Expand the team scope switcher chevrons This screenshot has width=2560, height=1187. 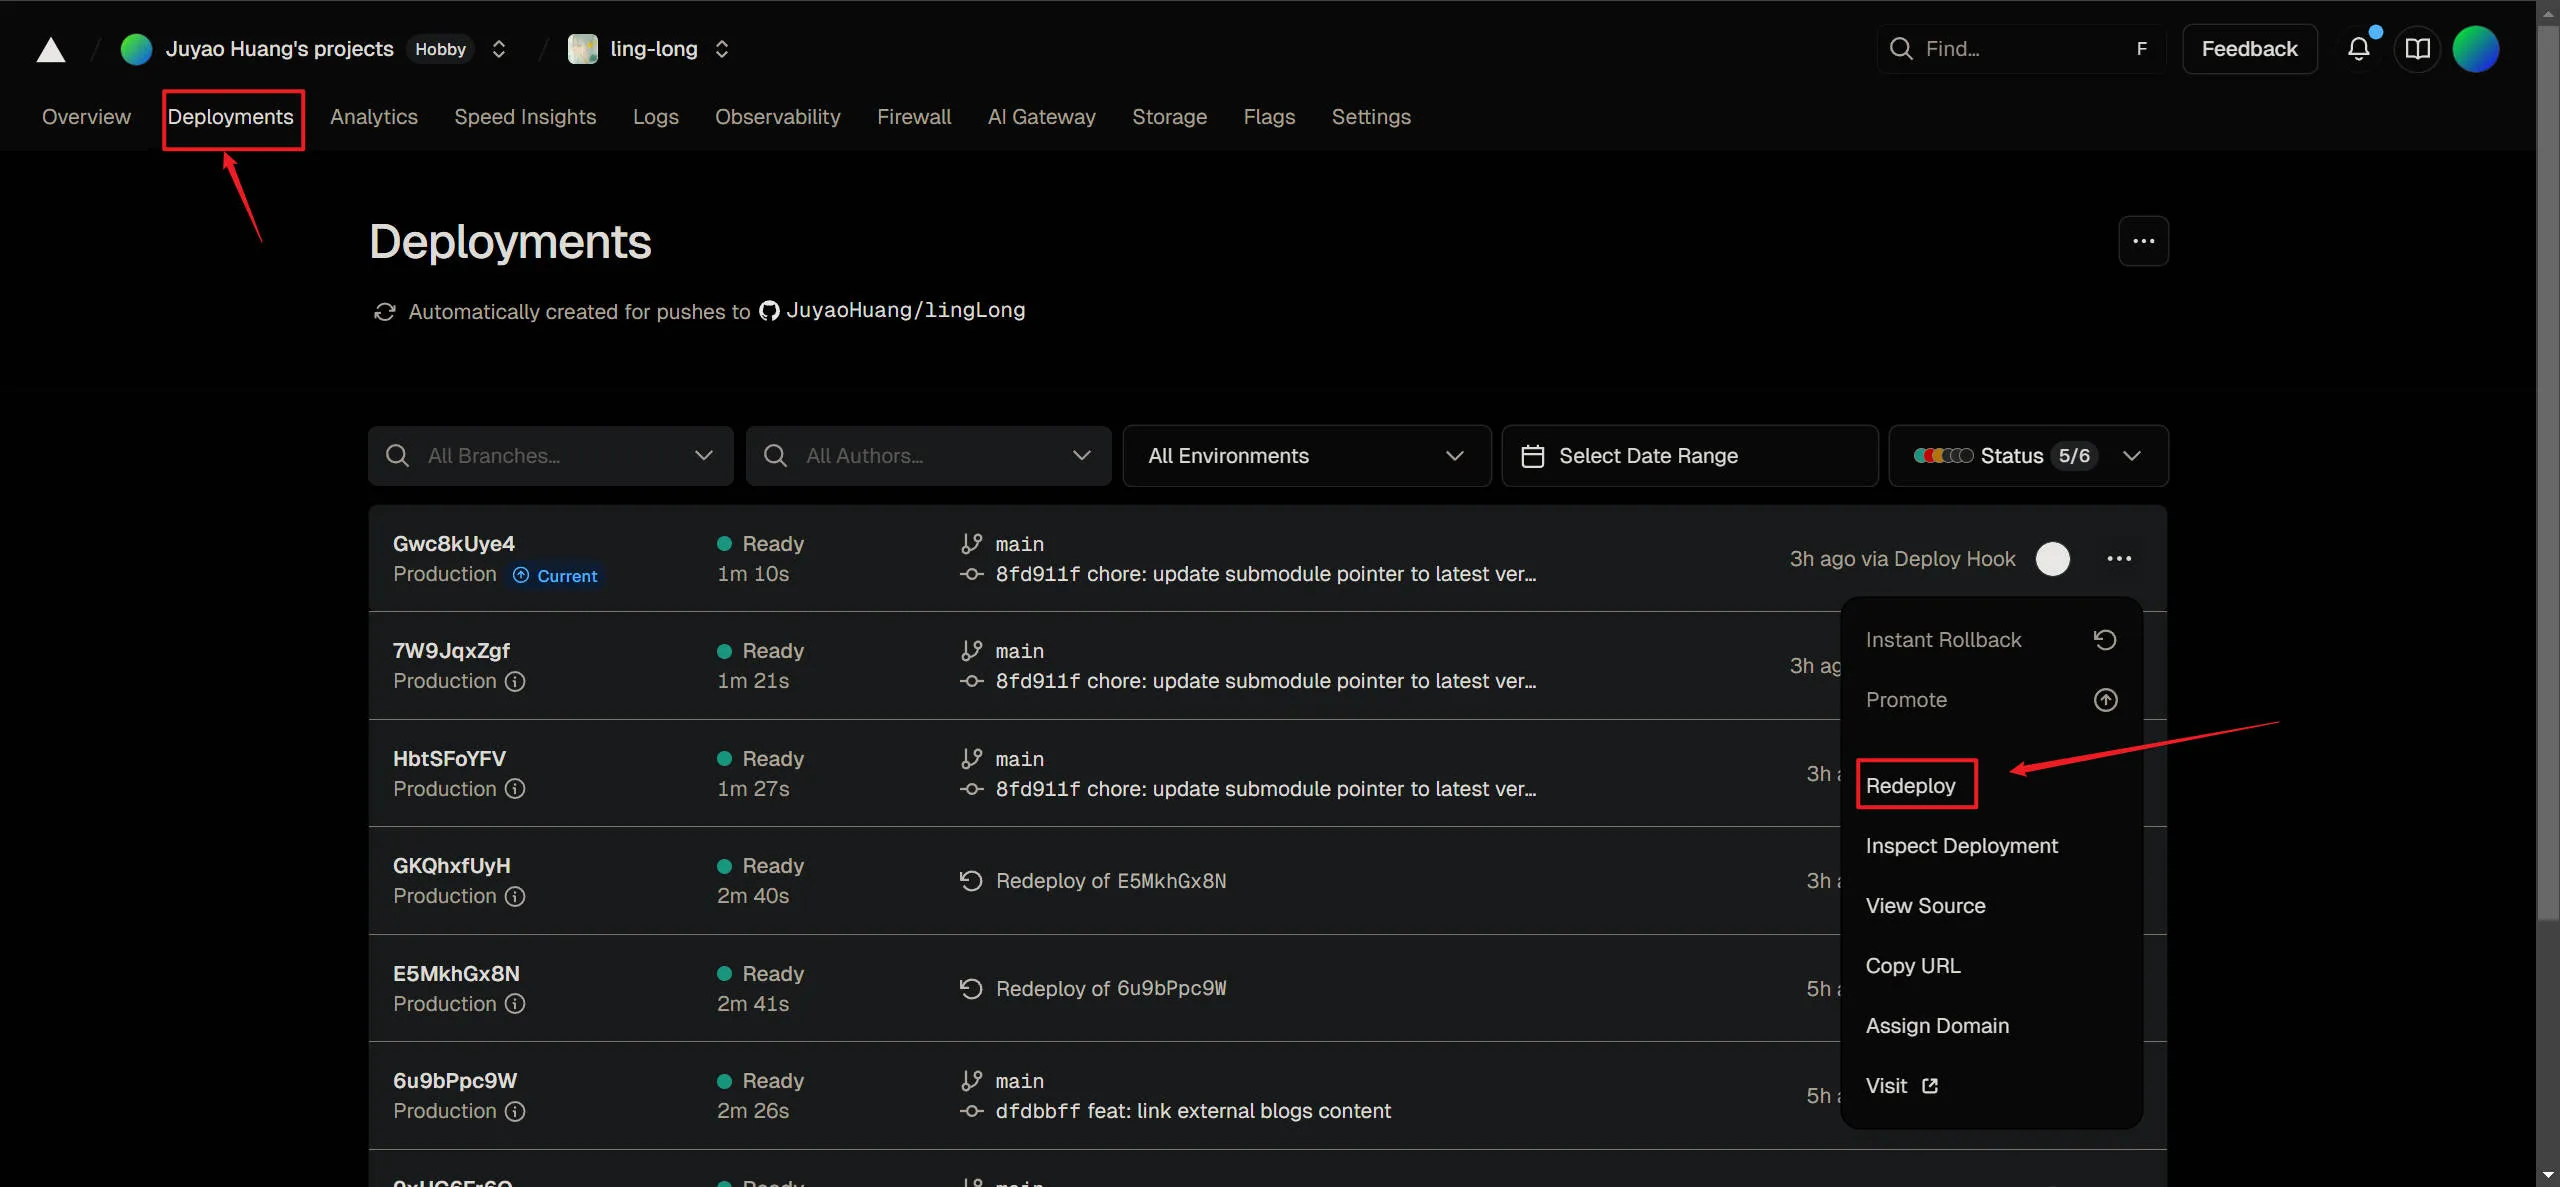click(499, 49)
